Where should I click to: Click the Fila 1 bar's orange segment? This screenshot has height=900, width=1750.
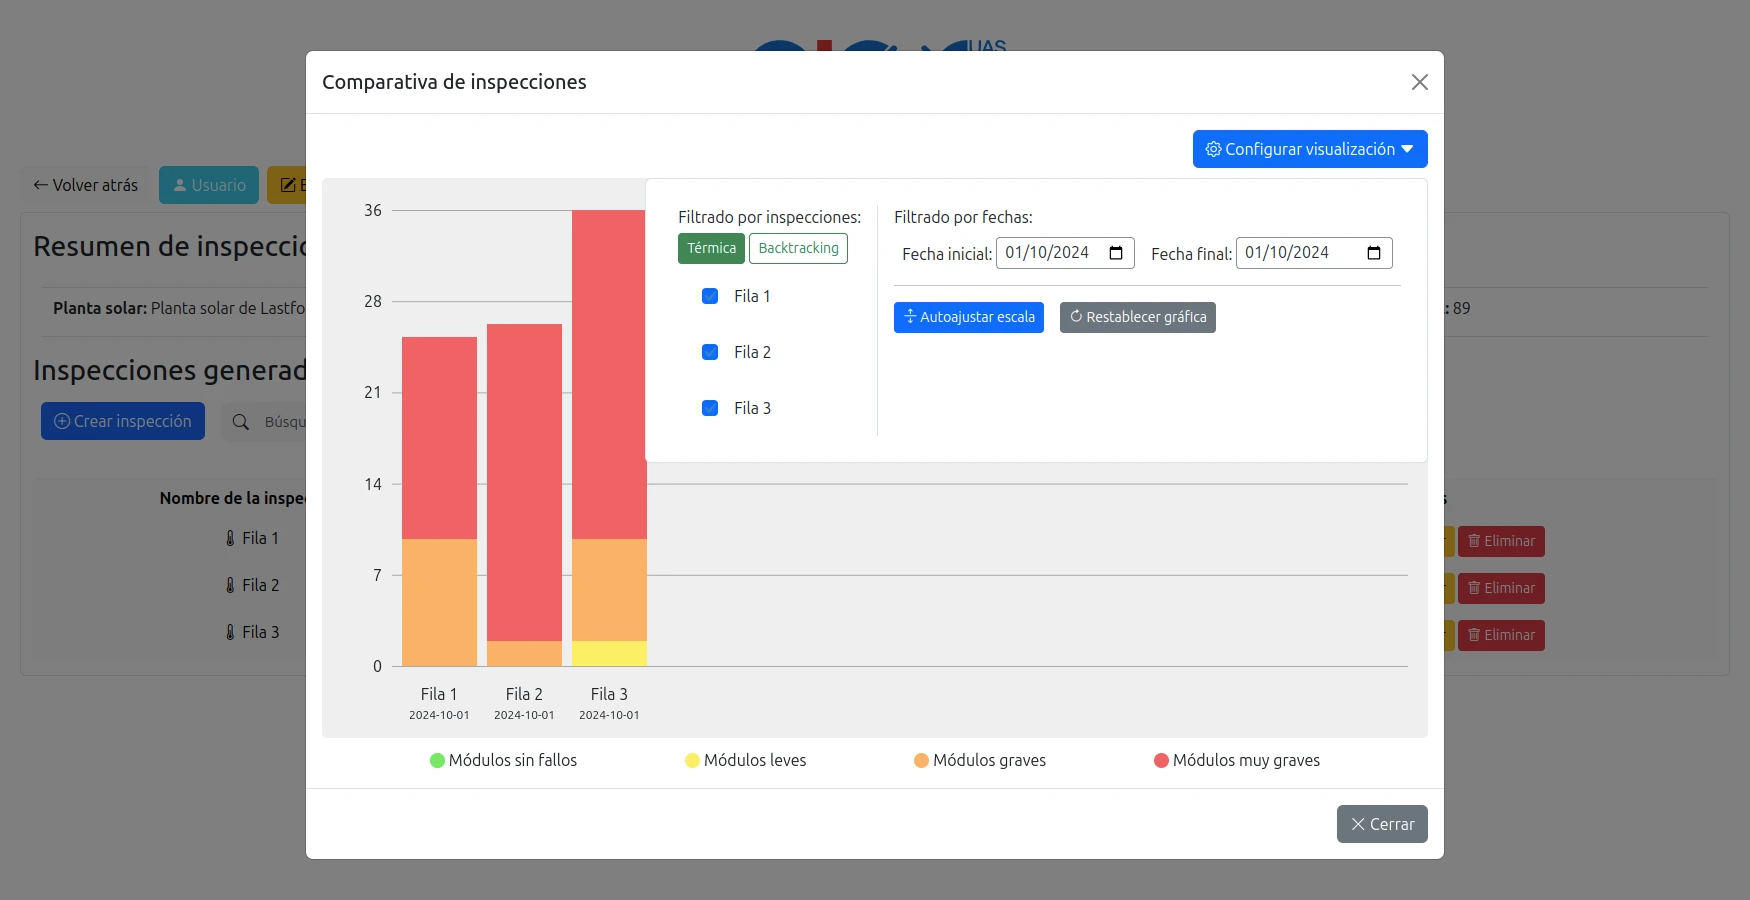click(439, 602)
